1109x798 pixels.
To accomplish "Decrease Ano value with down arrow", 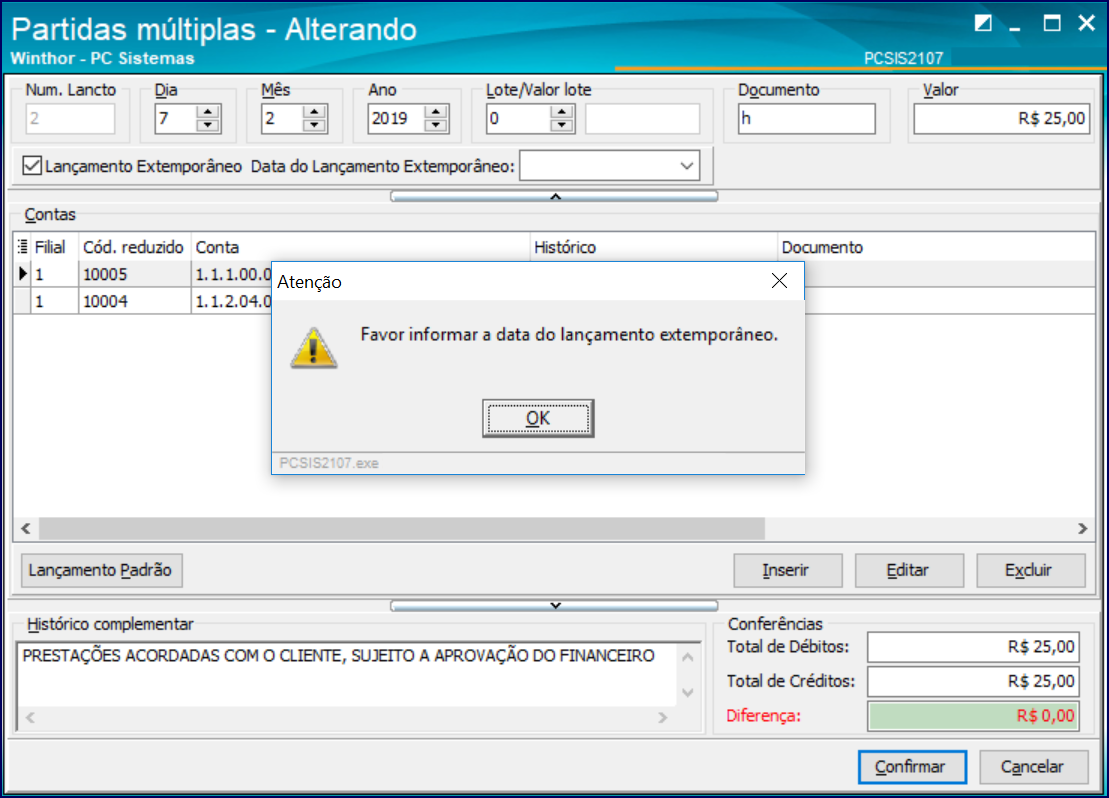I will pyautogui.click(x=436, y=125).
